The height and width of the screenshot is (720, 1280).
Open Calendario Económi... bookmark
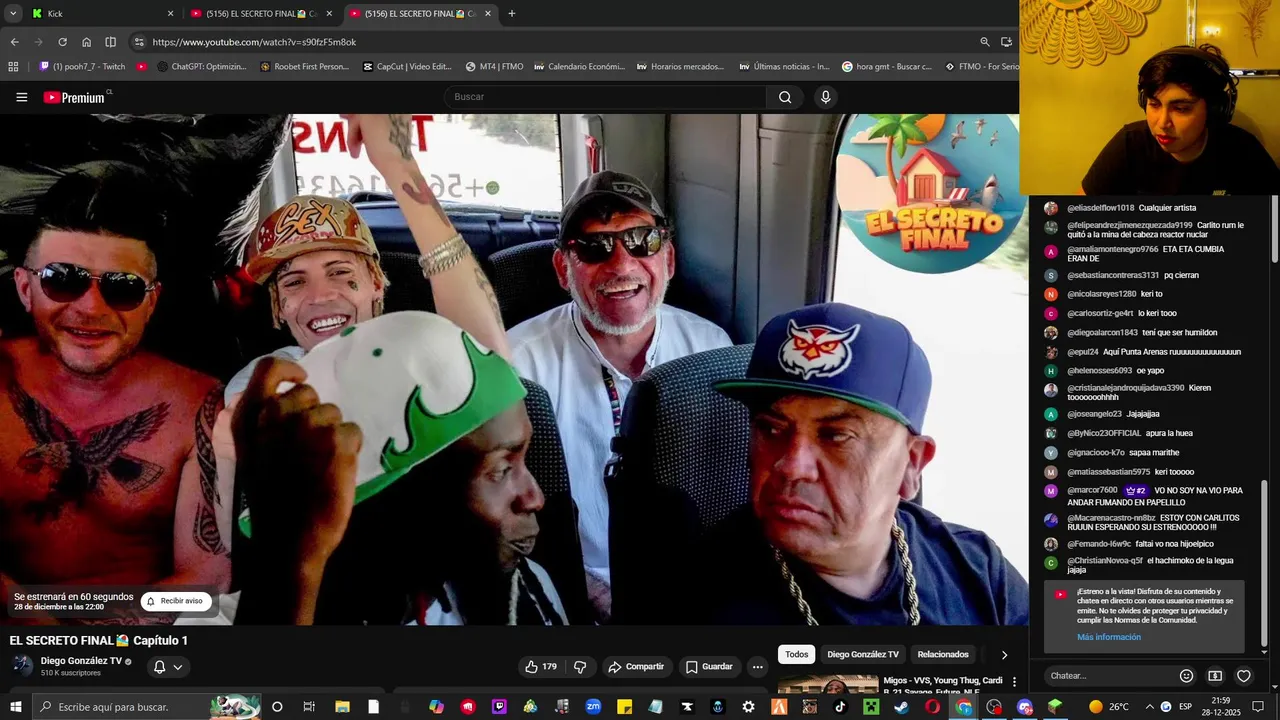579,67
